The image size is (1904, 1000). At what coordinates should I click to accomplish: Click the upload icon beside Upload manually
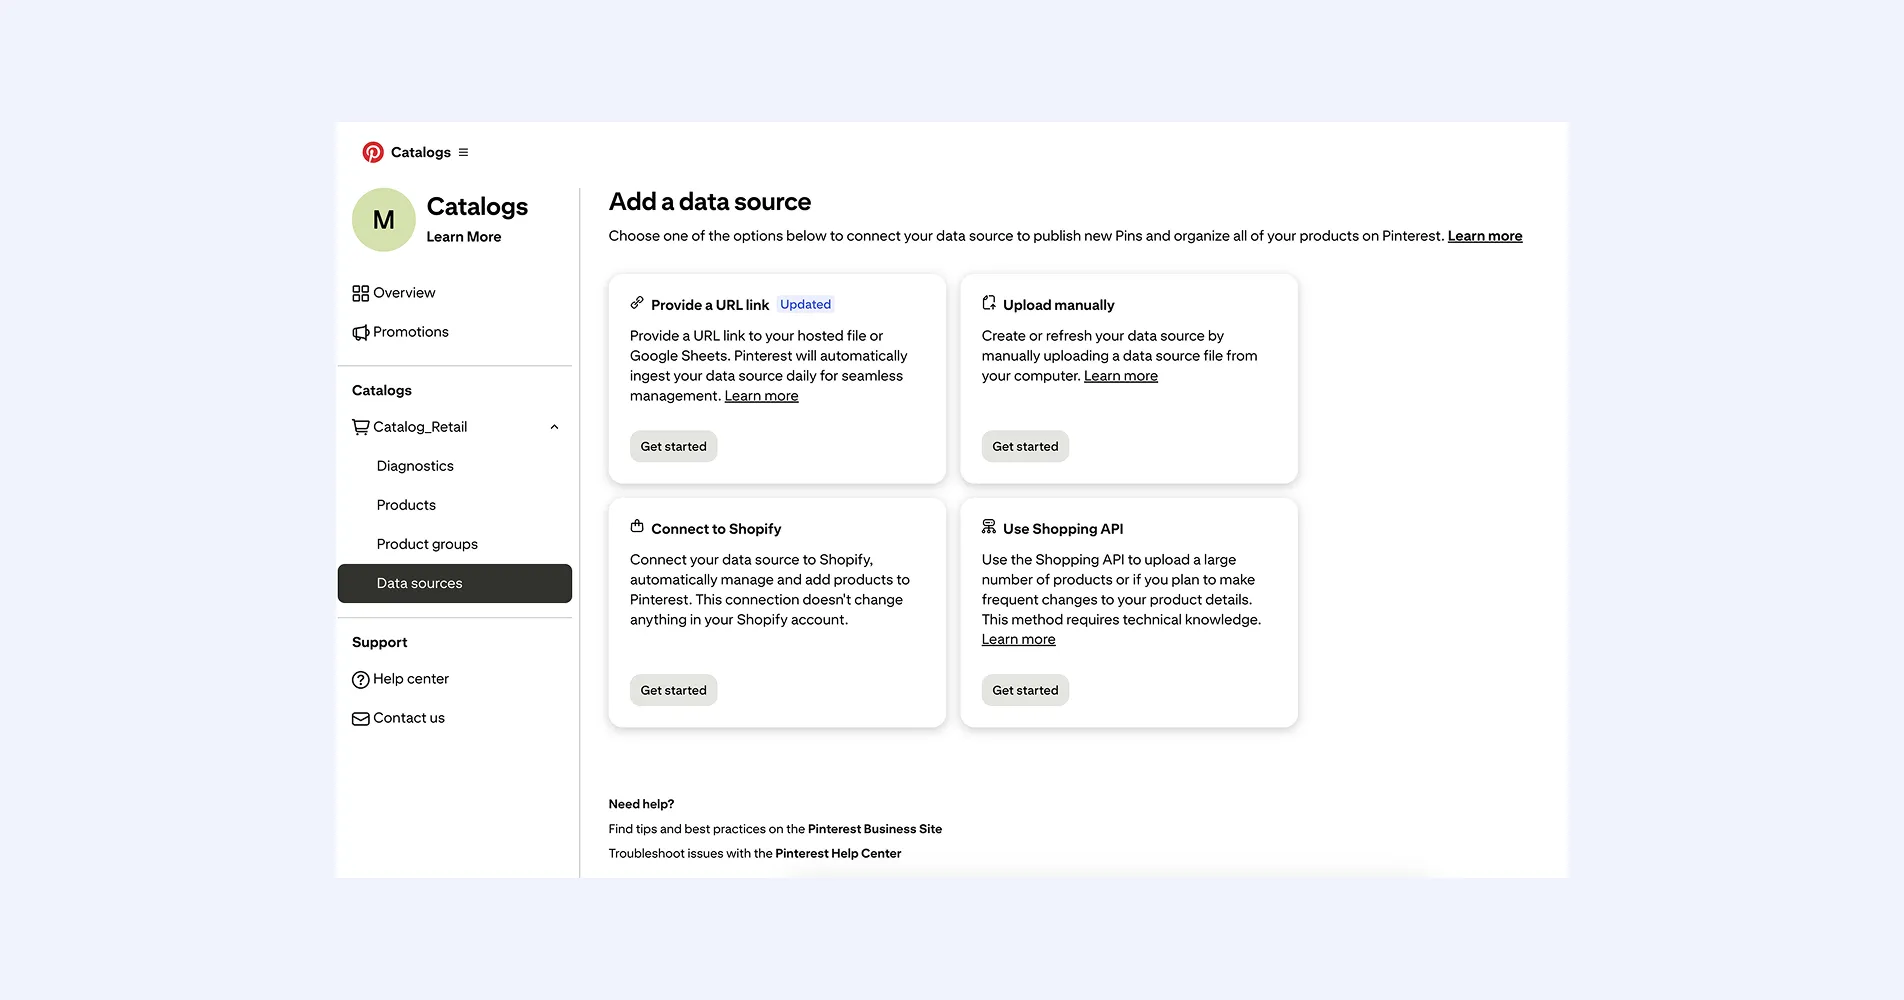[989, 302]
